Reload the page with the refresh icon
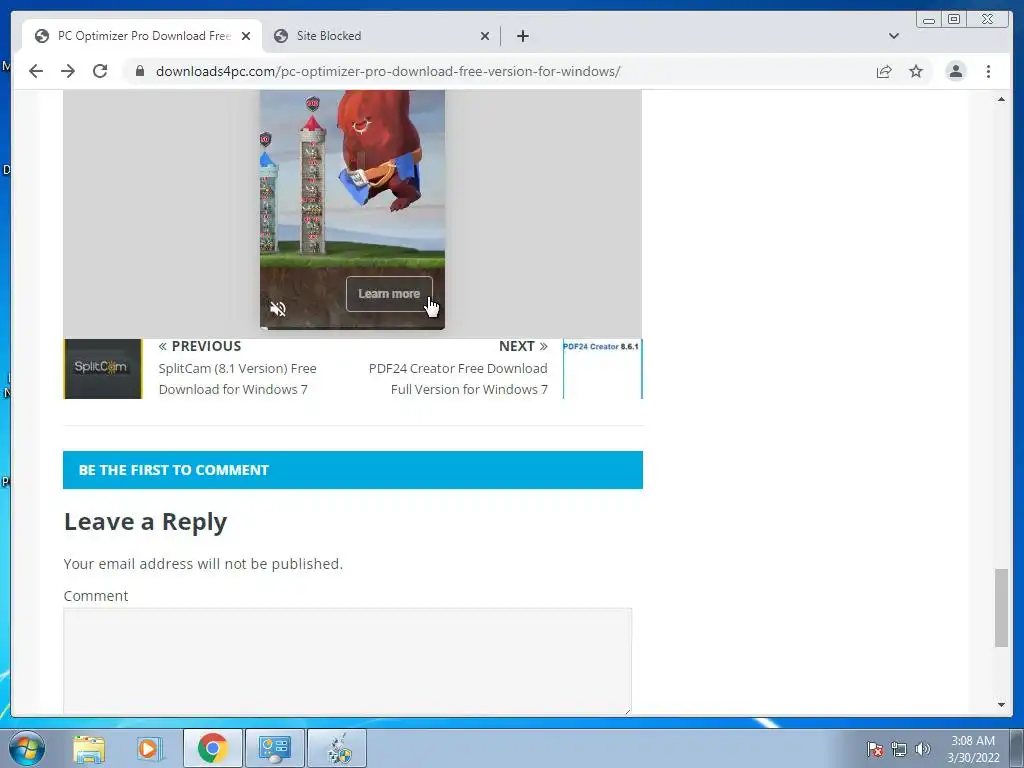1024x768 pixels. coord(100,71)
